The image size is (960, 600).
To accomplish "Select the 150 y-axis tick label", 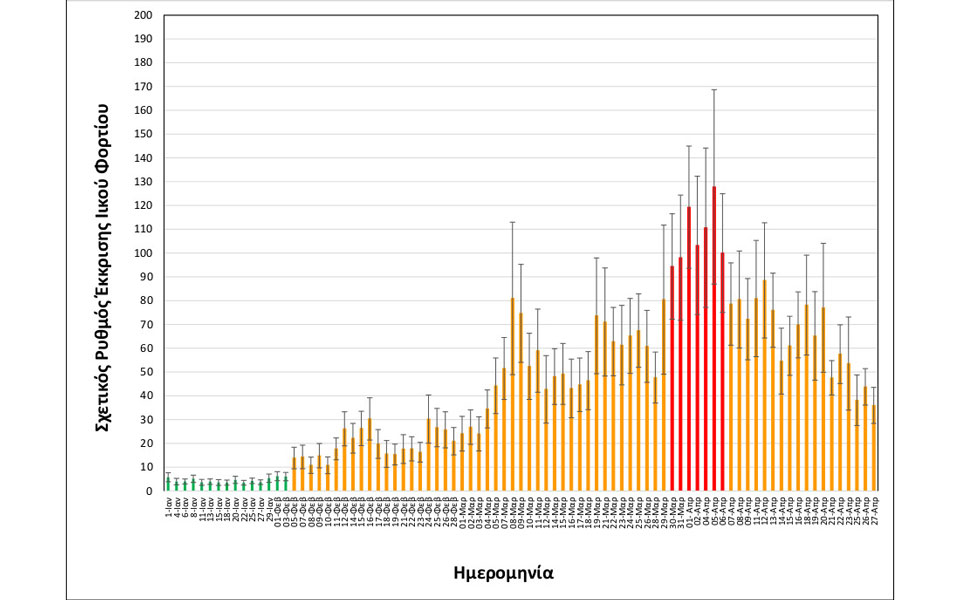I will 143,134.
